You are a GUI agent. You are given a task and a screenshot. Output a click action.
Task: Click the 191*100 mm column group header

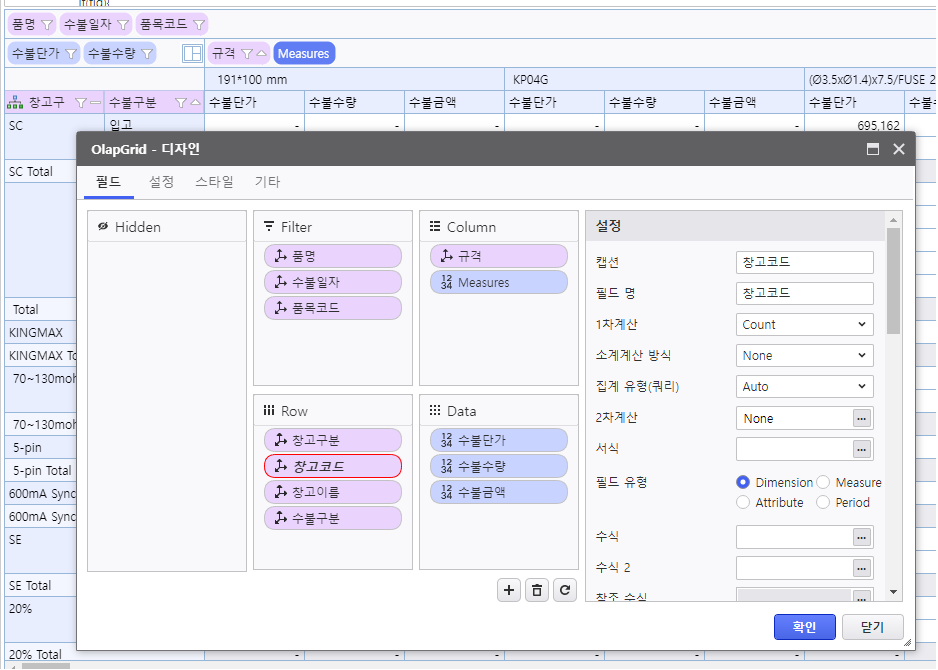click(354, 80)
